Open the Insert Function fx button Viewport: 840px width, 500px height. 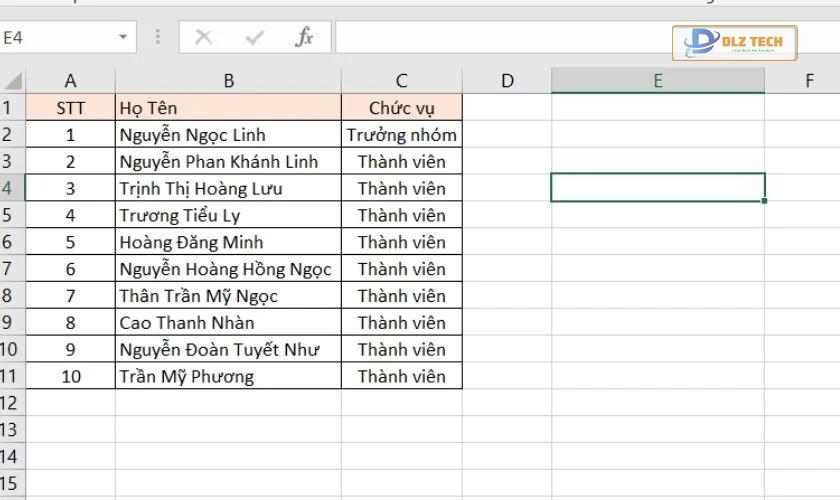pos(304,37)
